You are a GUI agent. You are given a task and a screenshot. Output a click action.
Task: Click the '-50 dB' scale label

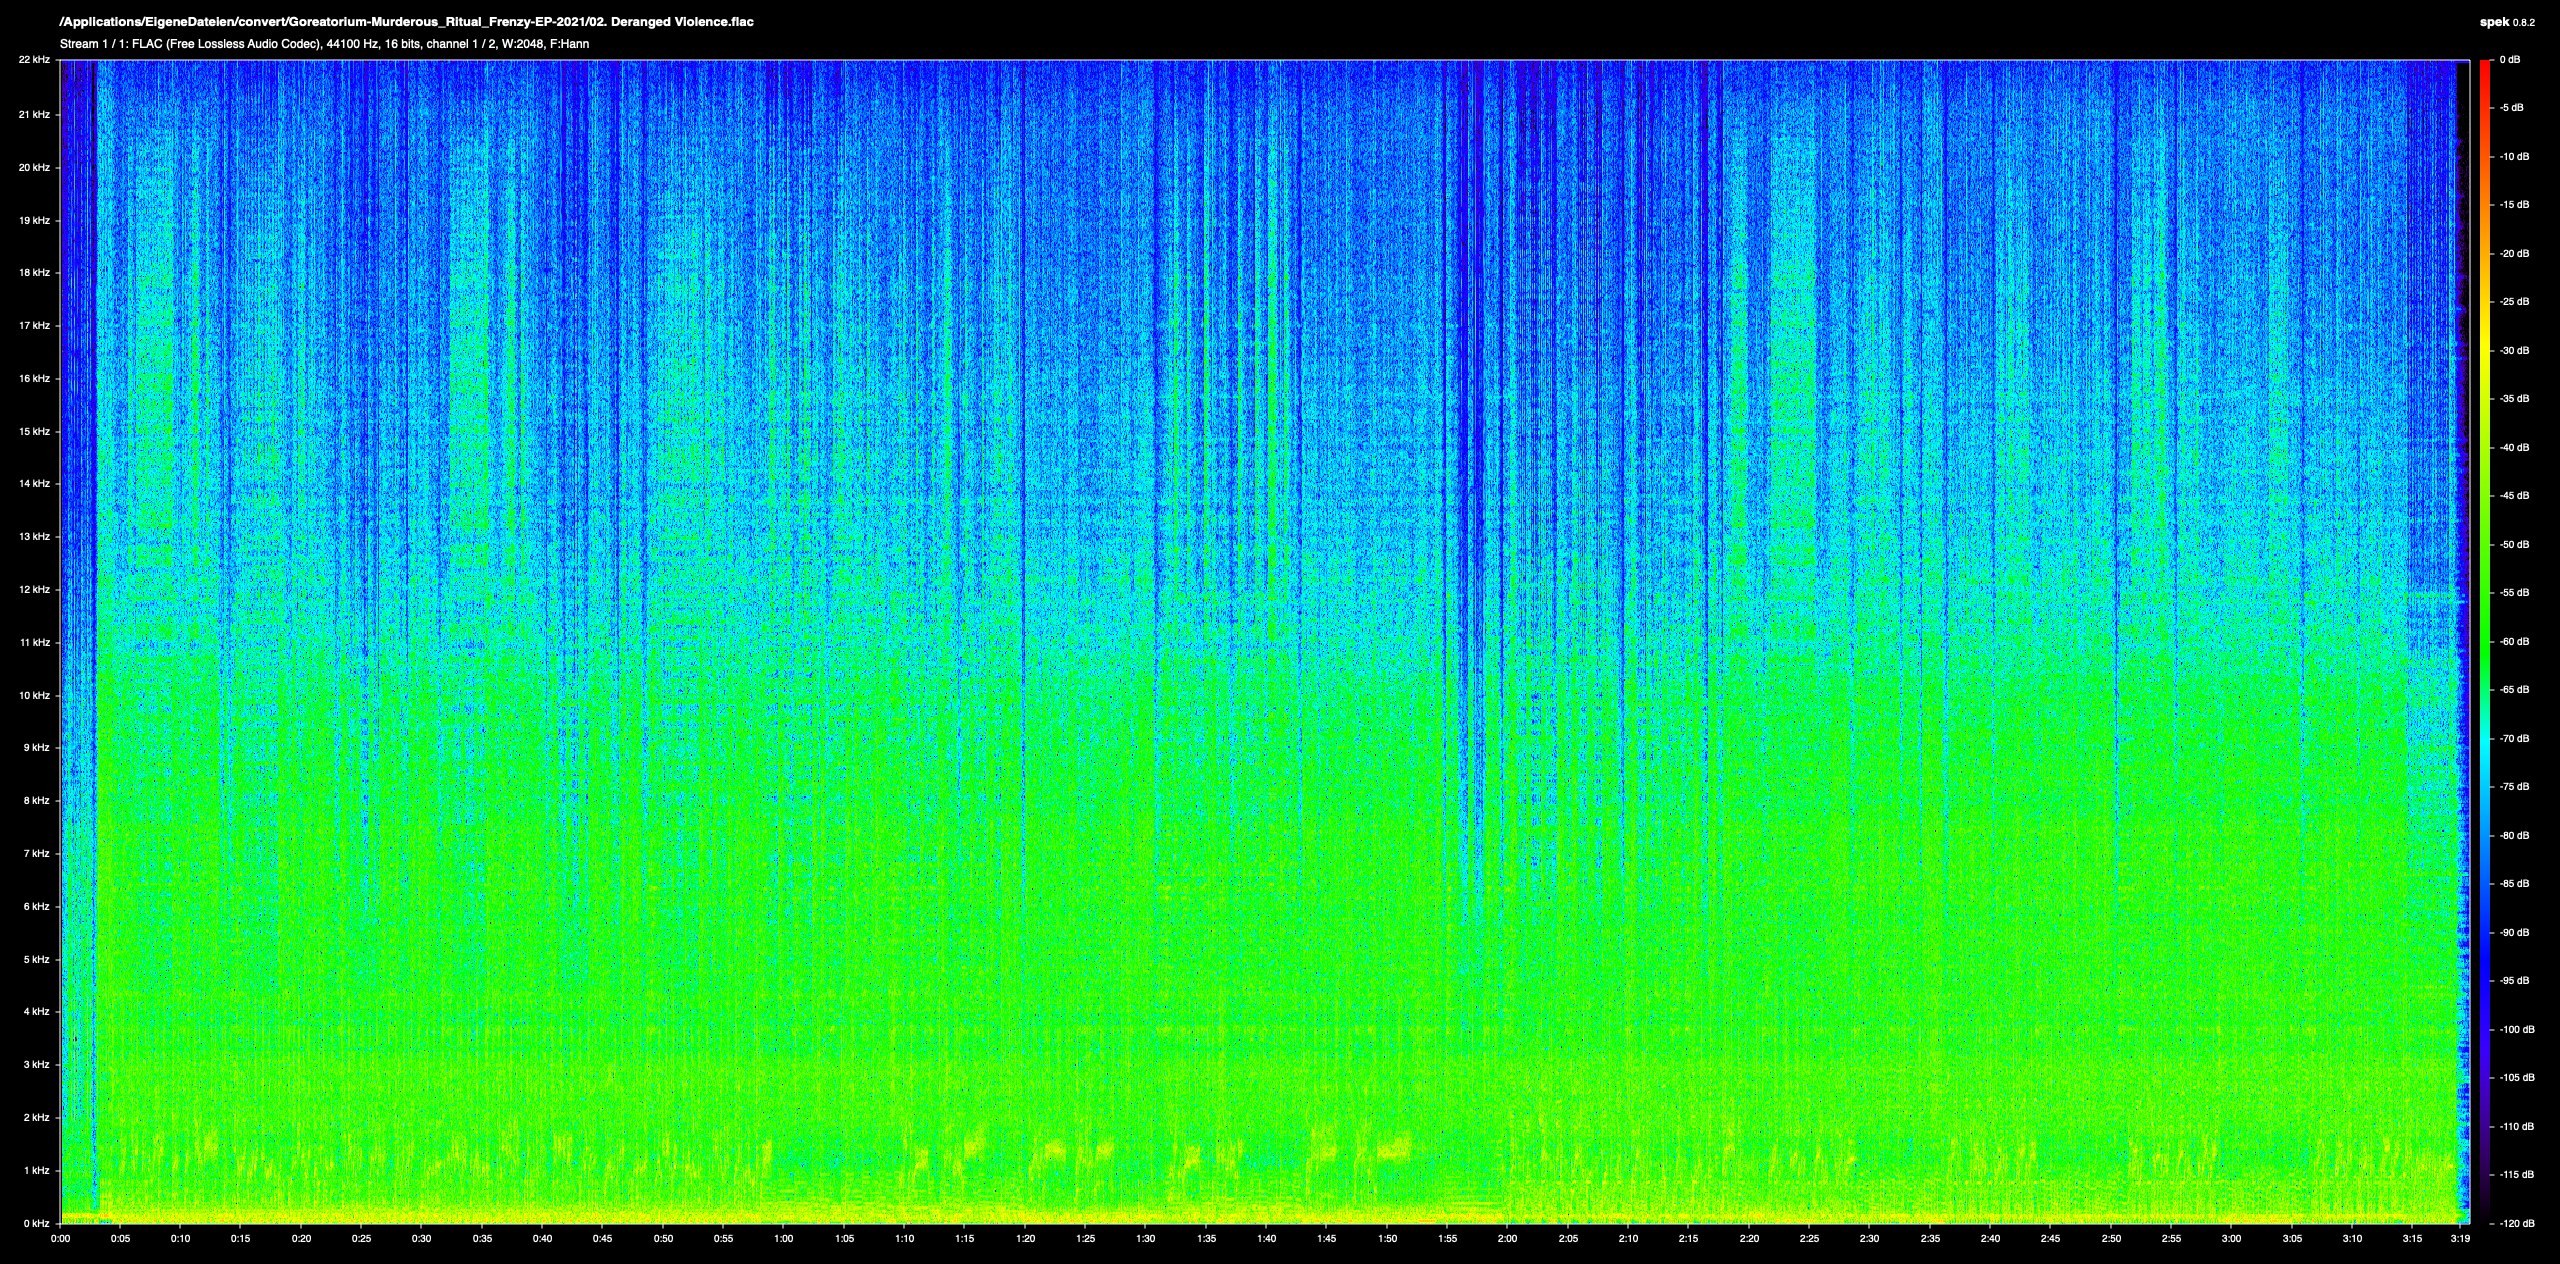[x=2514, y=545]
